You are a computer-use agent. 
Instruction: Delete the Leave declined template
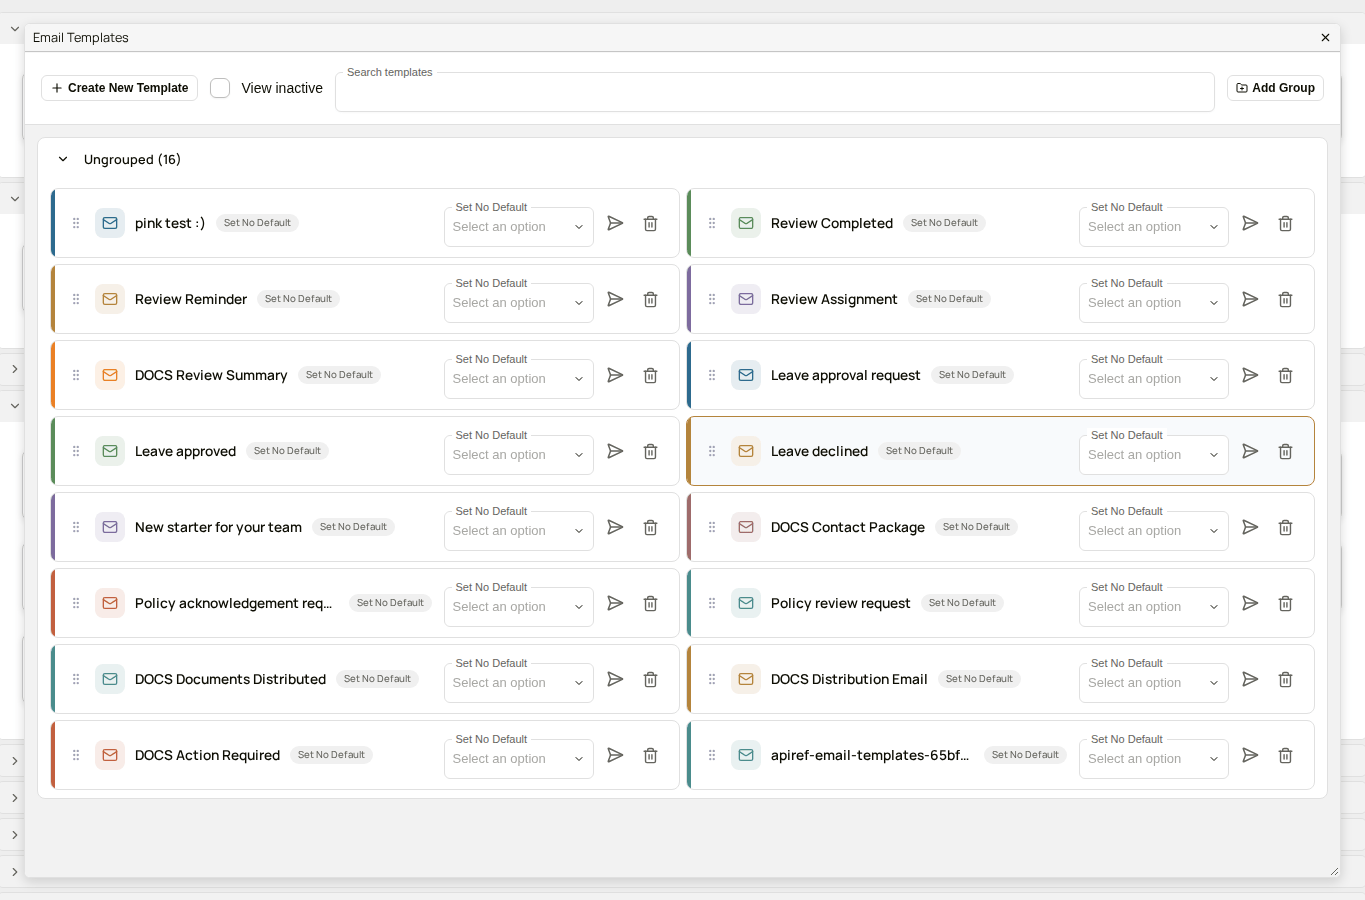tap(1286, 451)
